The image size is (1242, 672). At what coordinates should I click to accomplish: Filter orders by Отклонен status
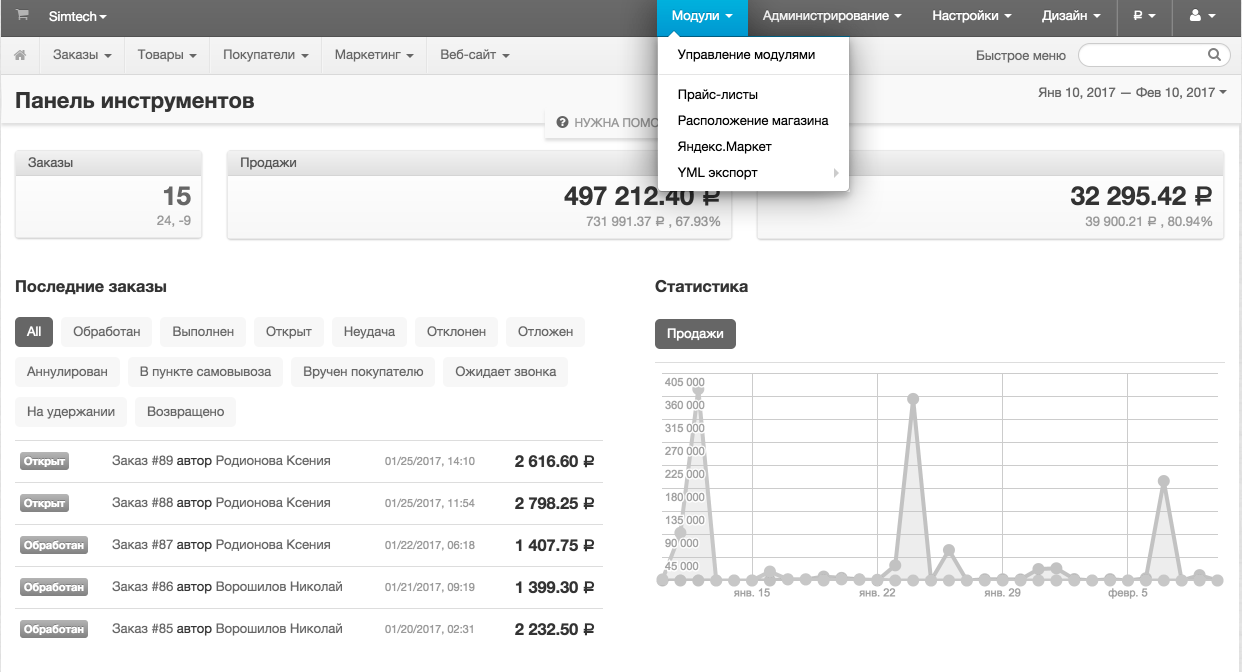456,332
